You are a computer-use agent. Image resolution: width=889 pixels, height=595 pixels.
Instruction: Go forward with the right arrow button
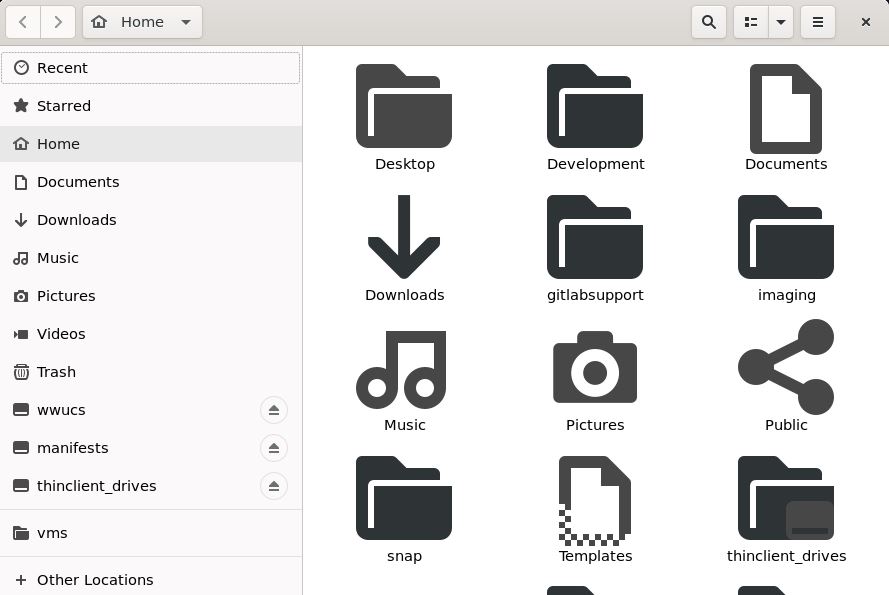point(58,22)
